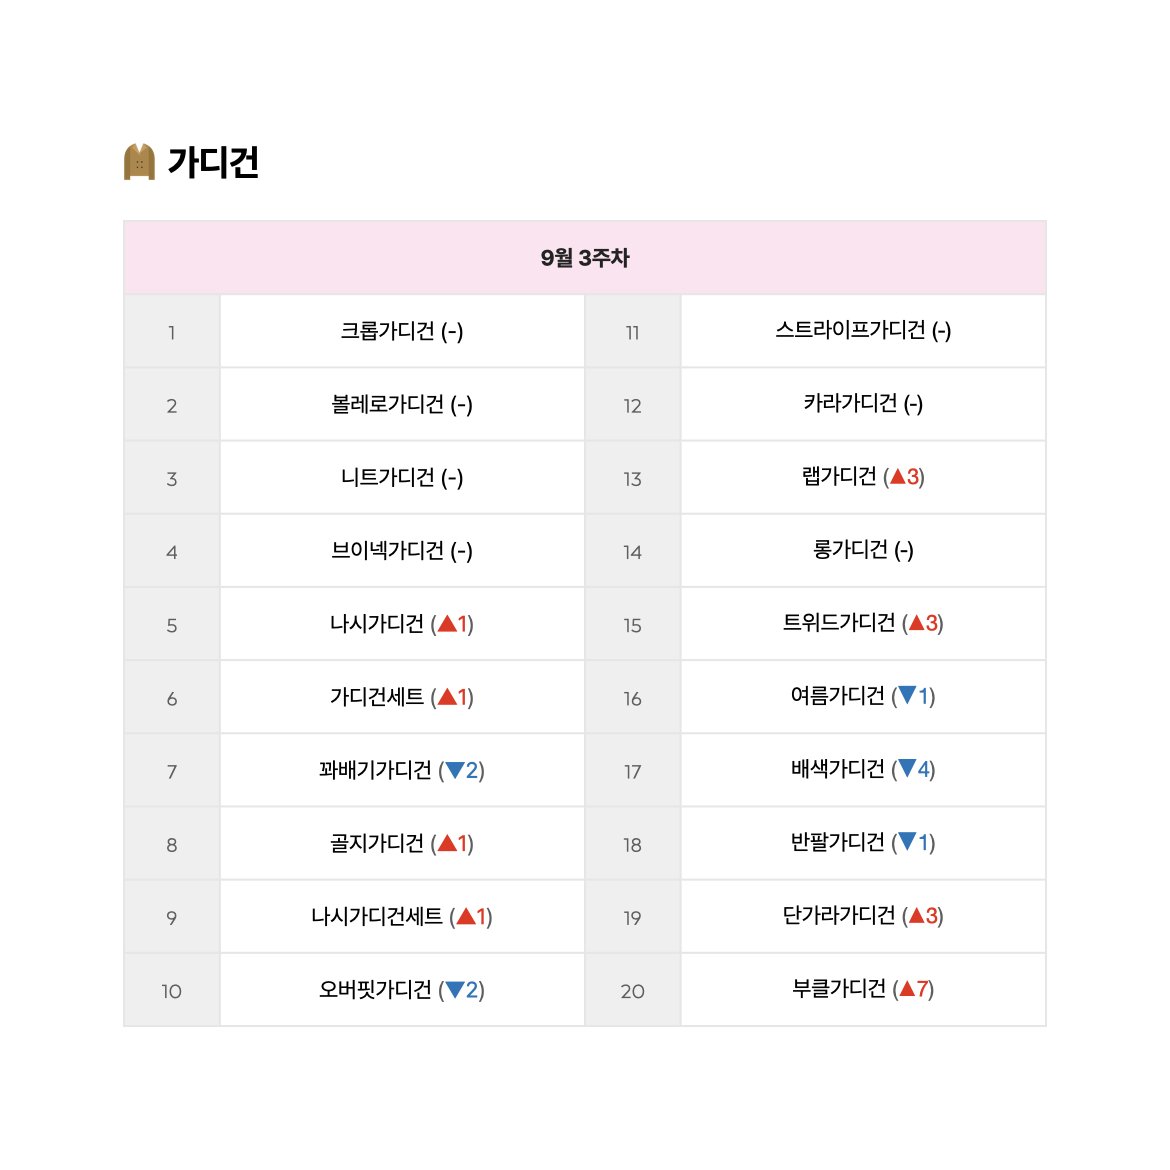Click the 카라가디건 keyword

point(850,403)
